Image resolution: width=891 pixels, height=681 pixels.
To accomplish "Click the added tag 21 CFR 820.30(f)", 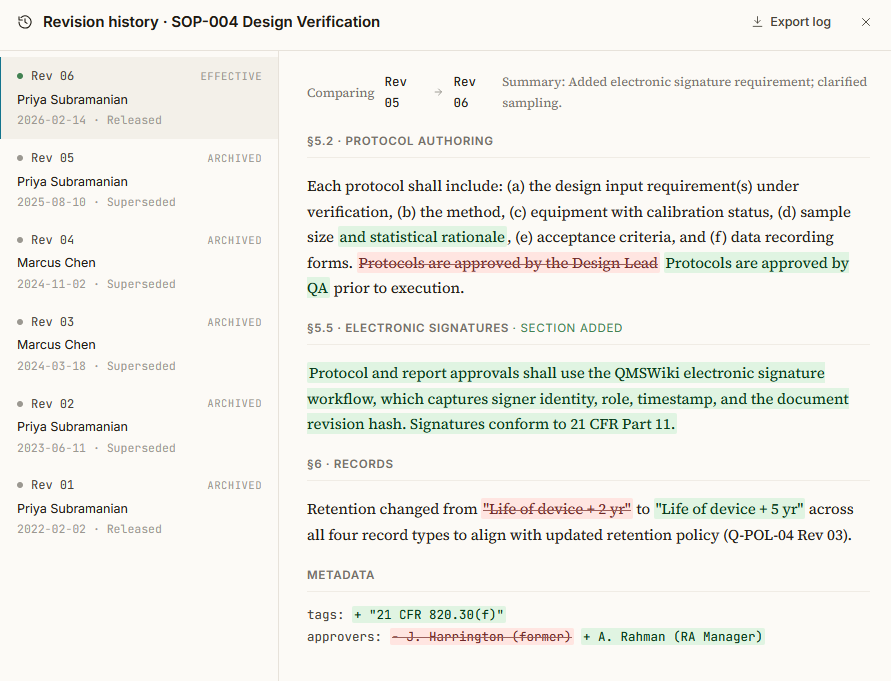I will (428, 614).
